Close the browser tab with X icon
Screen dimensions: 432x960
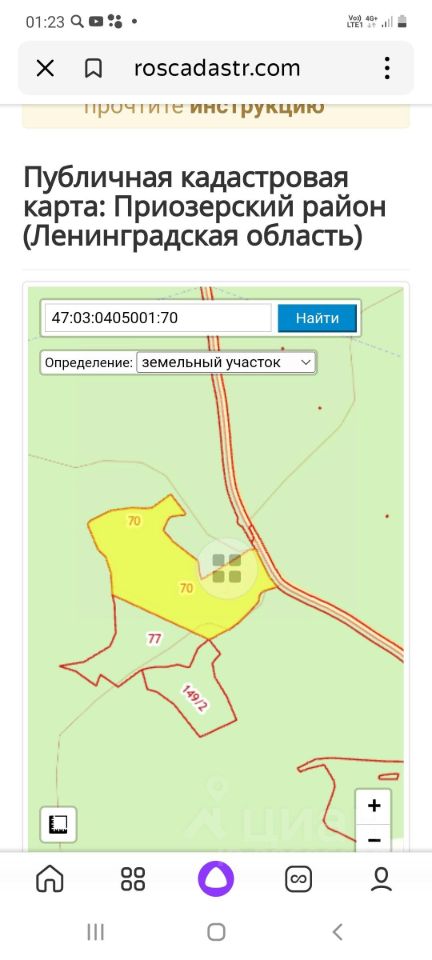click(45, 68)
